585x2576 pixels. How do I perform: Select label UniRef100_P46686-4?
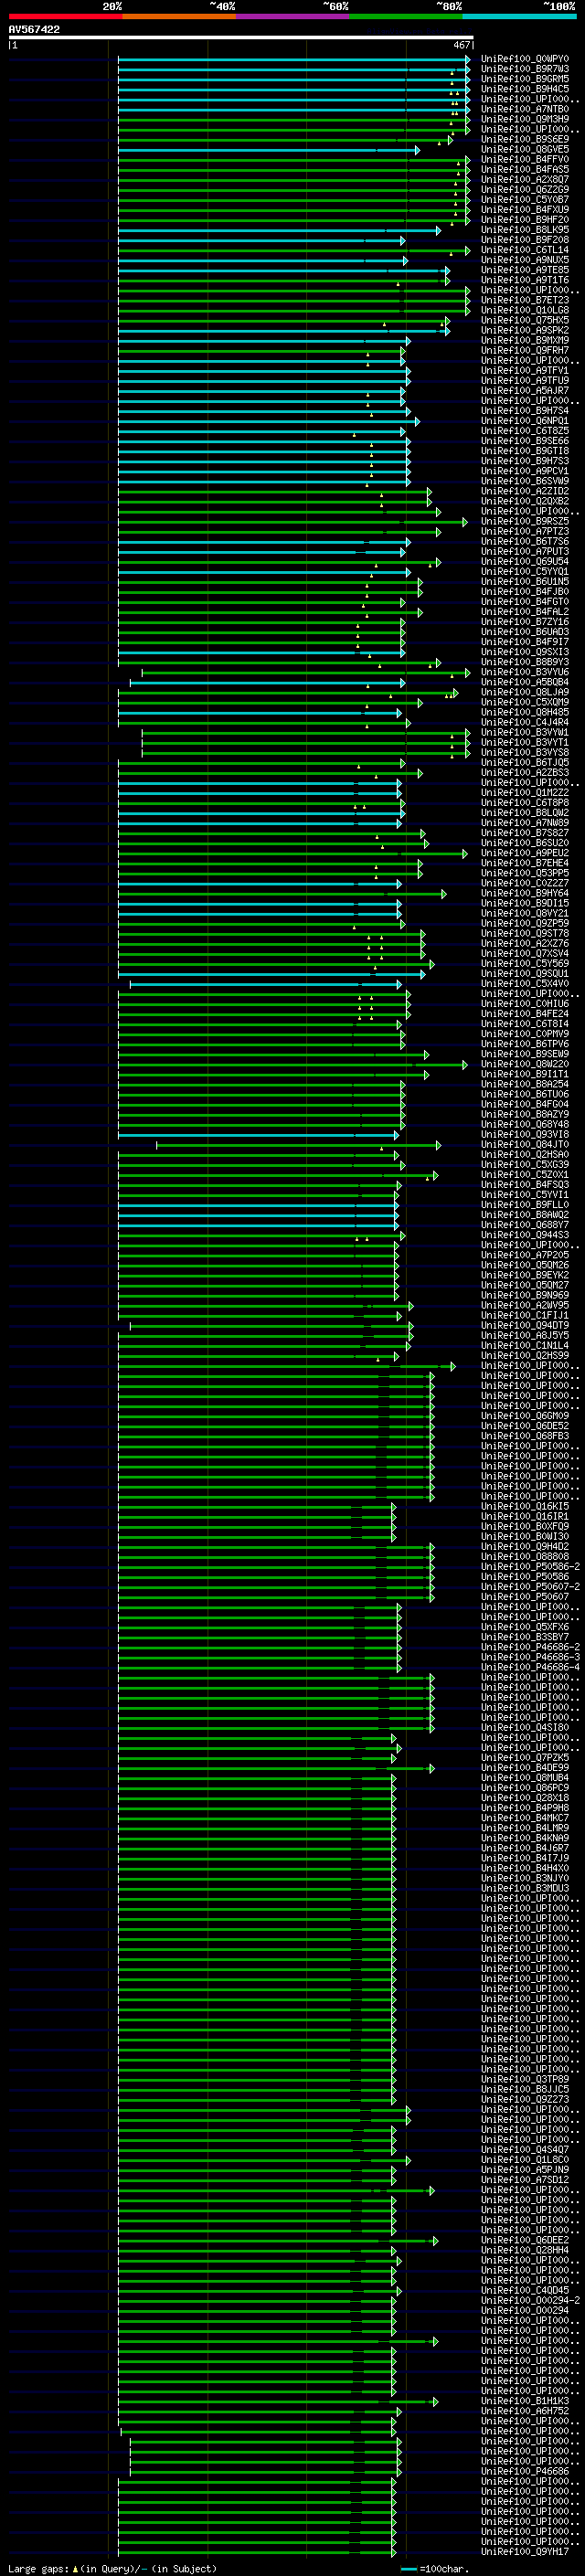point(530,1667)
